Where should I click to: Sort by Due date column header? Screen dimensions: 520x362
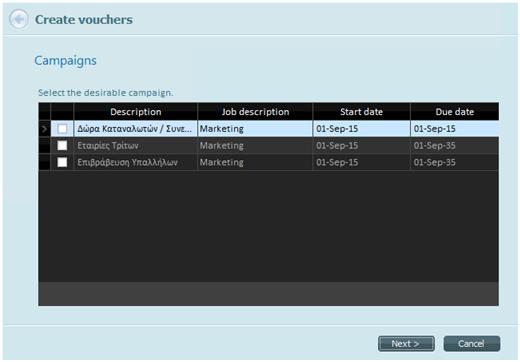click(x=455, y=112)
